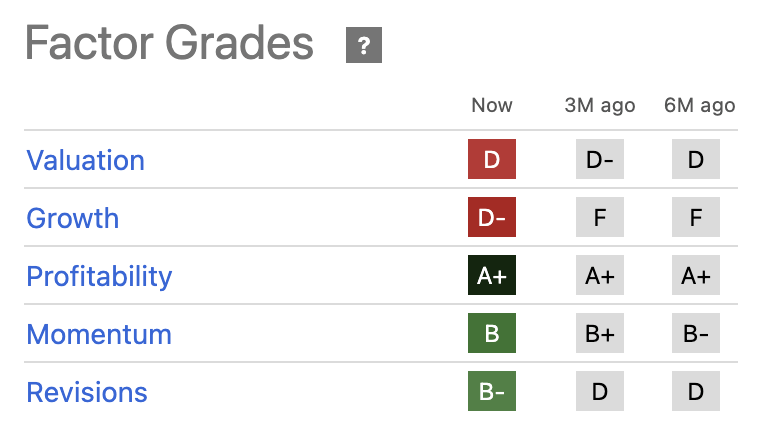Click the current Growth D- grade badge
The width and height of the screenshot is (762, 438).
tap(492, 218)
